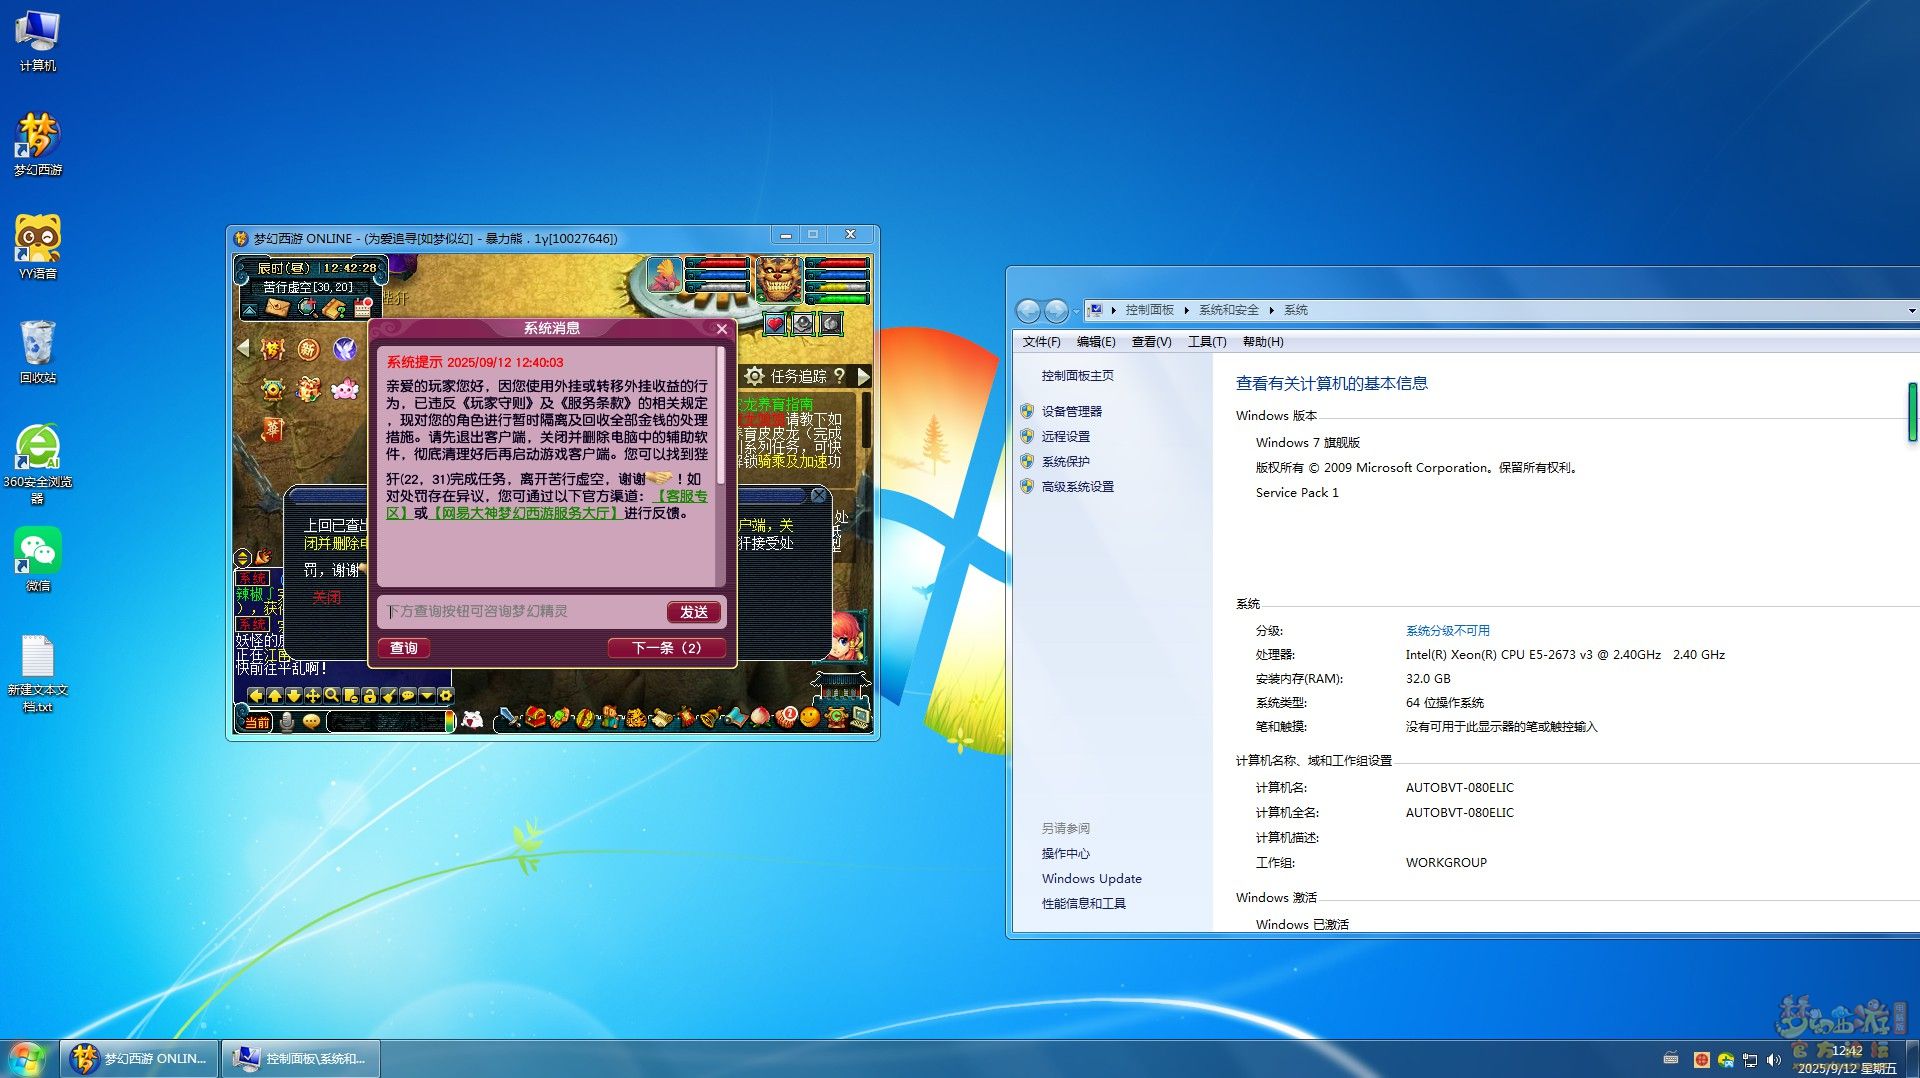Click the player character lion avatar
Screen dimensions: 1920x1078
(778, 280)
